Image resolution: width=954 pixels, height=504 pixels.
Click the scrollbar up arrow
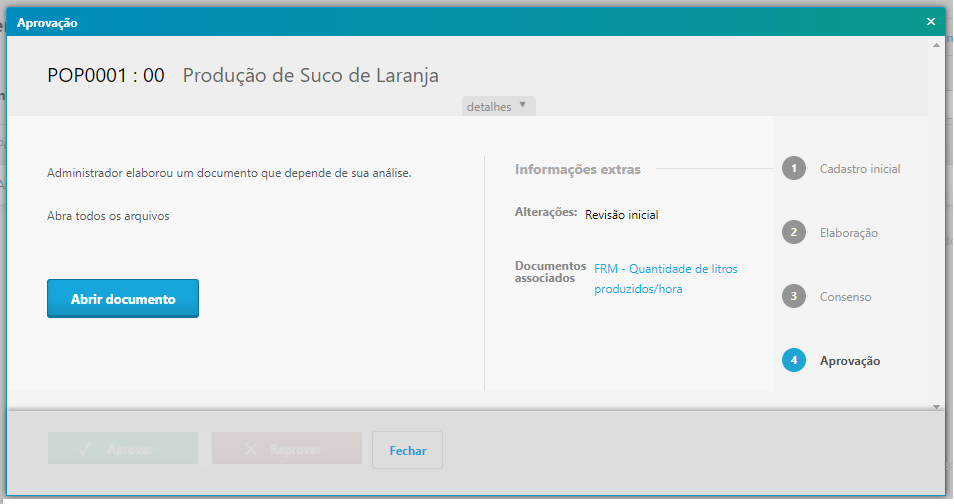point(936,45)
